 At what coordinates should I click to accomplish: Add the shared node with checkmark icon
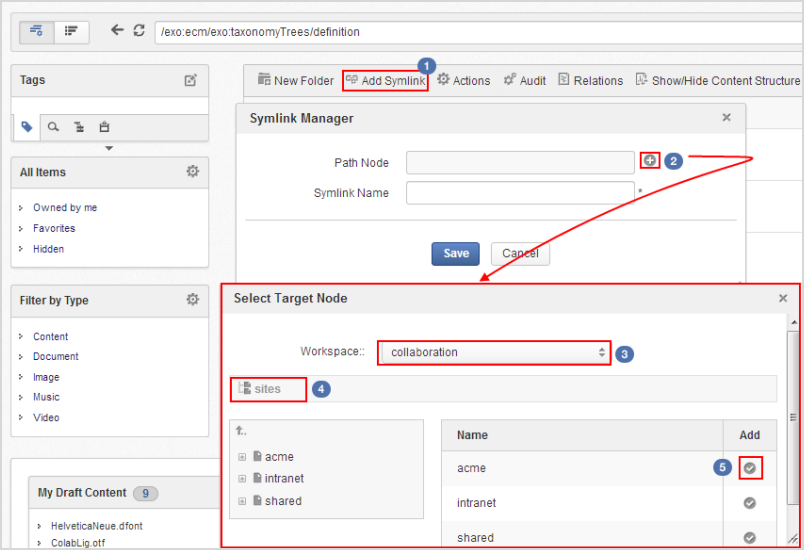point(750,538)
